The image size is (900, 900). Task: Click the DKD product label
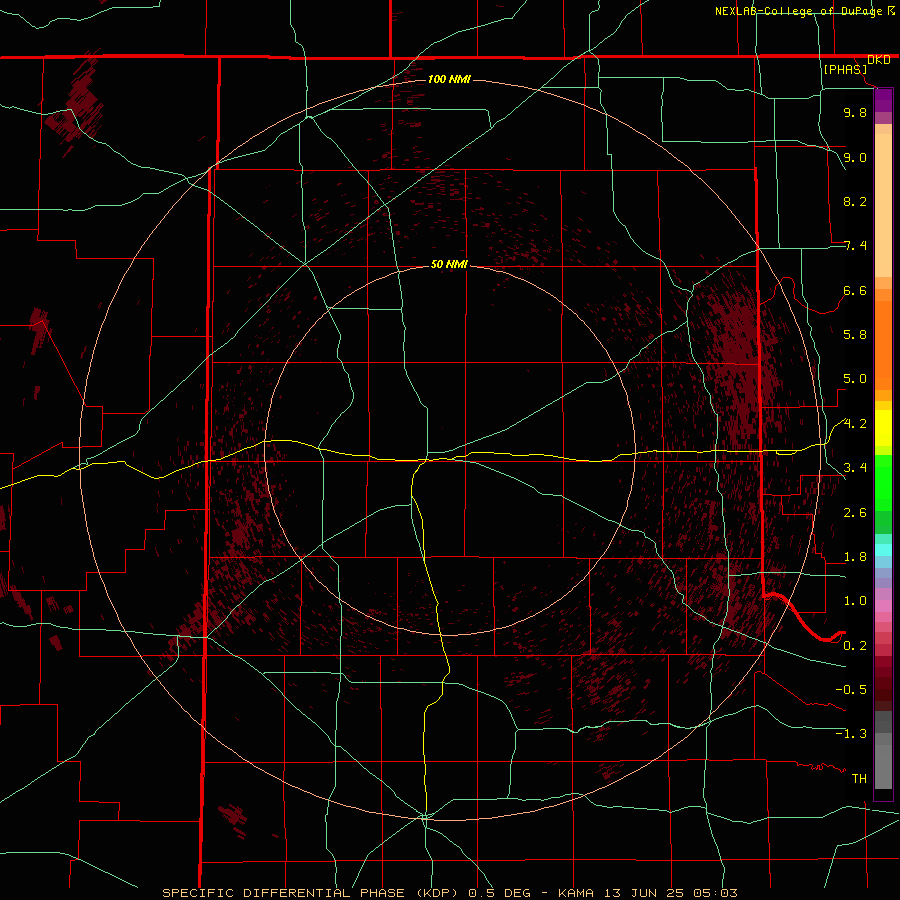tap(878, 60)
